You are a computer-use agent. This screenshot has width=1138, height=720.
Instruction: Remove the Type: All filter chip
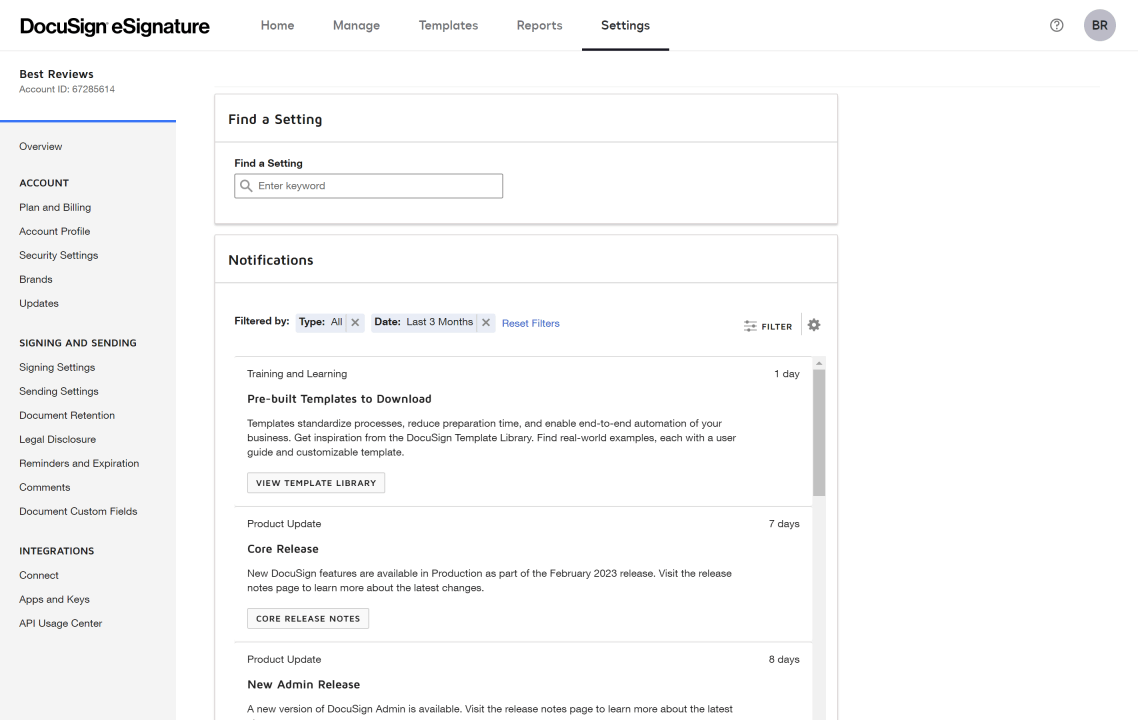click(355, 322)
